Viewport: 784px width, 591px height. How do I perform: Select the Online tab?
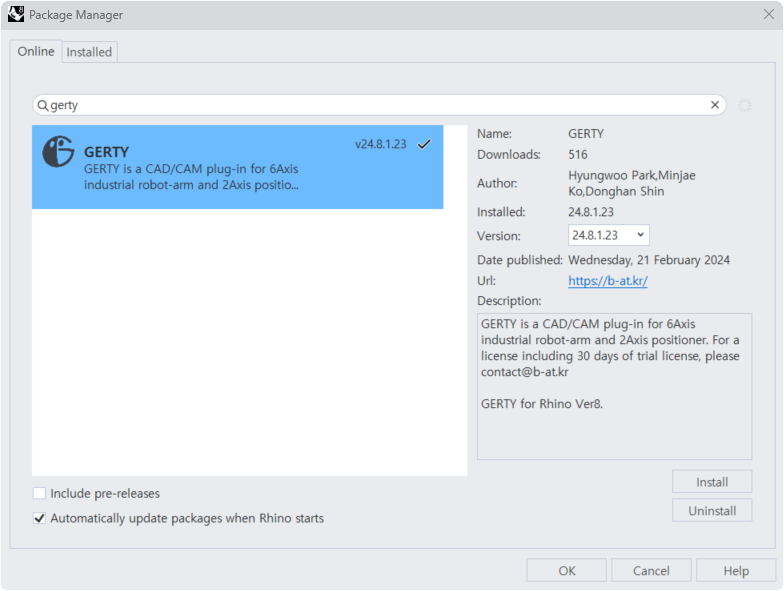pyautogui.click(x=36, y=52)
